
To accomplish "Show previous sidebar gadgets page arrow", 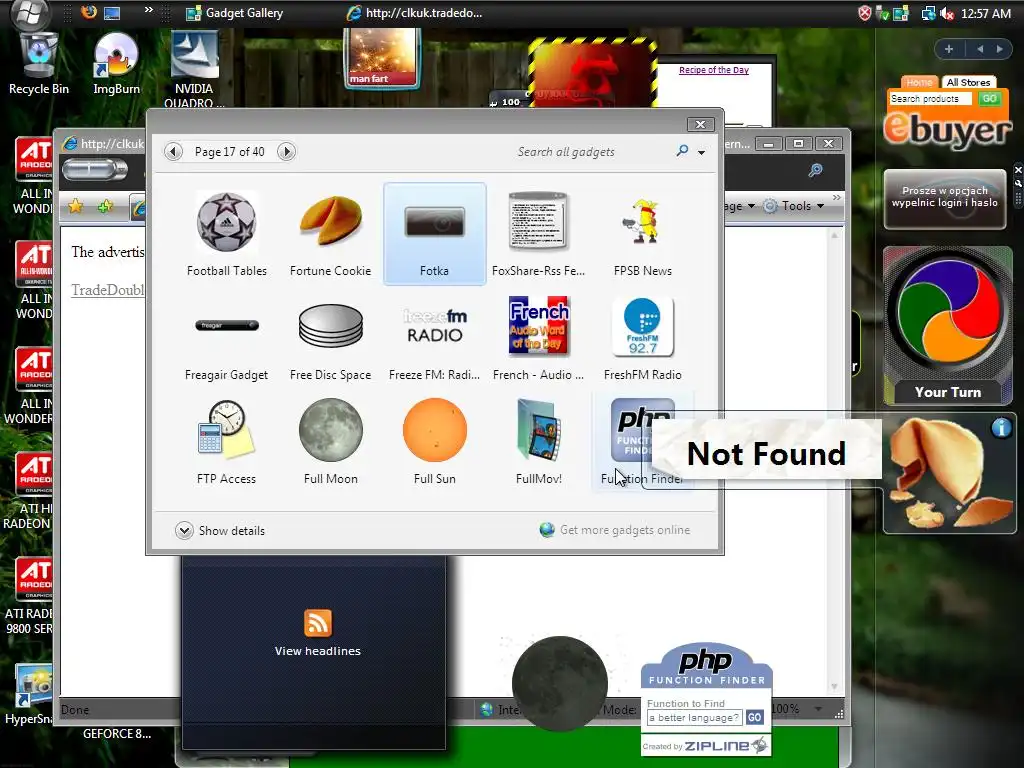I will [x=980, y=49].
